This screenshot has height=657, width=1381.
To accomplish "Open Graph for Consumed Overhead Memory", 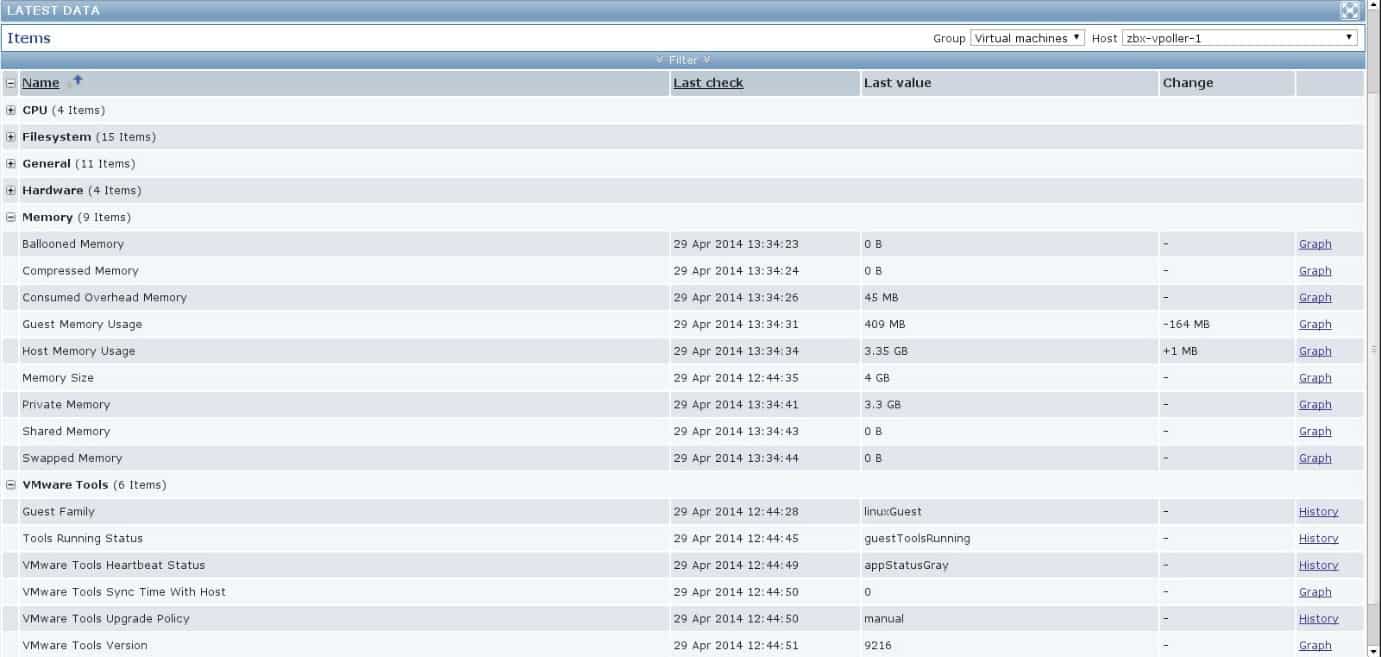I will [1315, 298].
